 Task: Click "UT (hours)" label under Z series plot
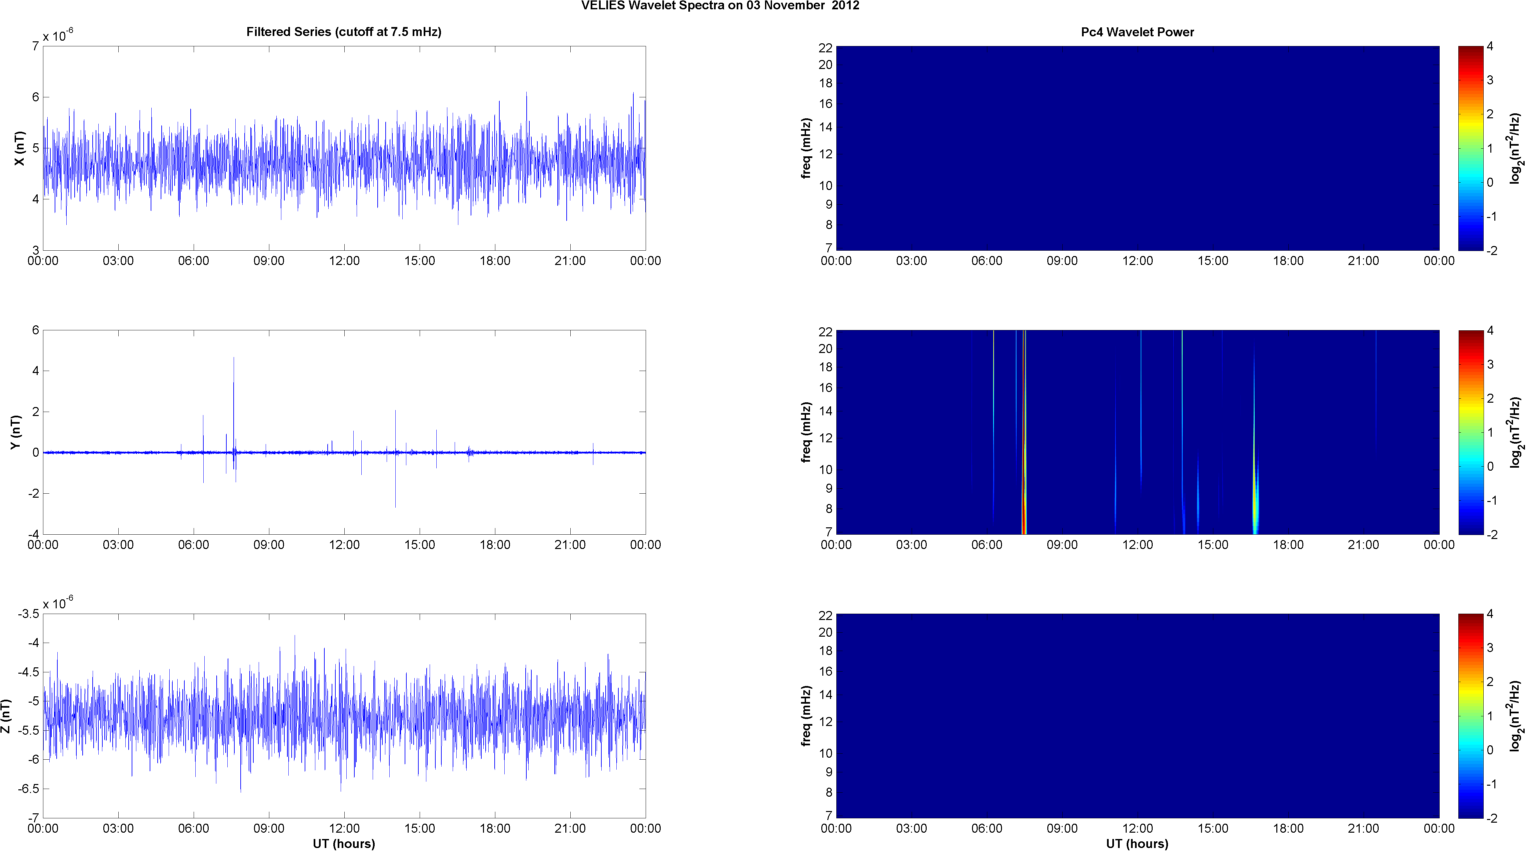tap(343, 843)
